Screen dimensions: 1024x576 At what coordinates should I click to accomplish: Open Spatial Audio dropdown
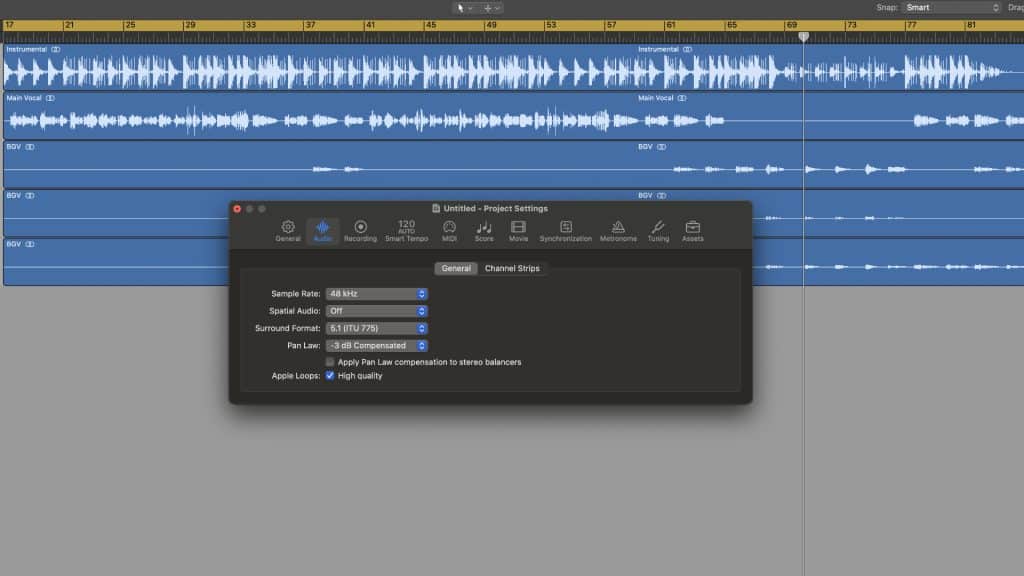pyautogui.click(x=377, y=311)
